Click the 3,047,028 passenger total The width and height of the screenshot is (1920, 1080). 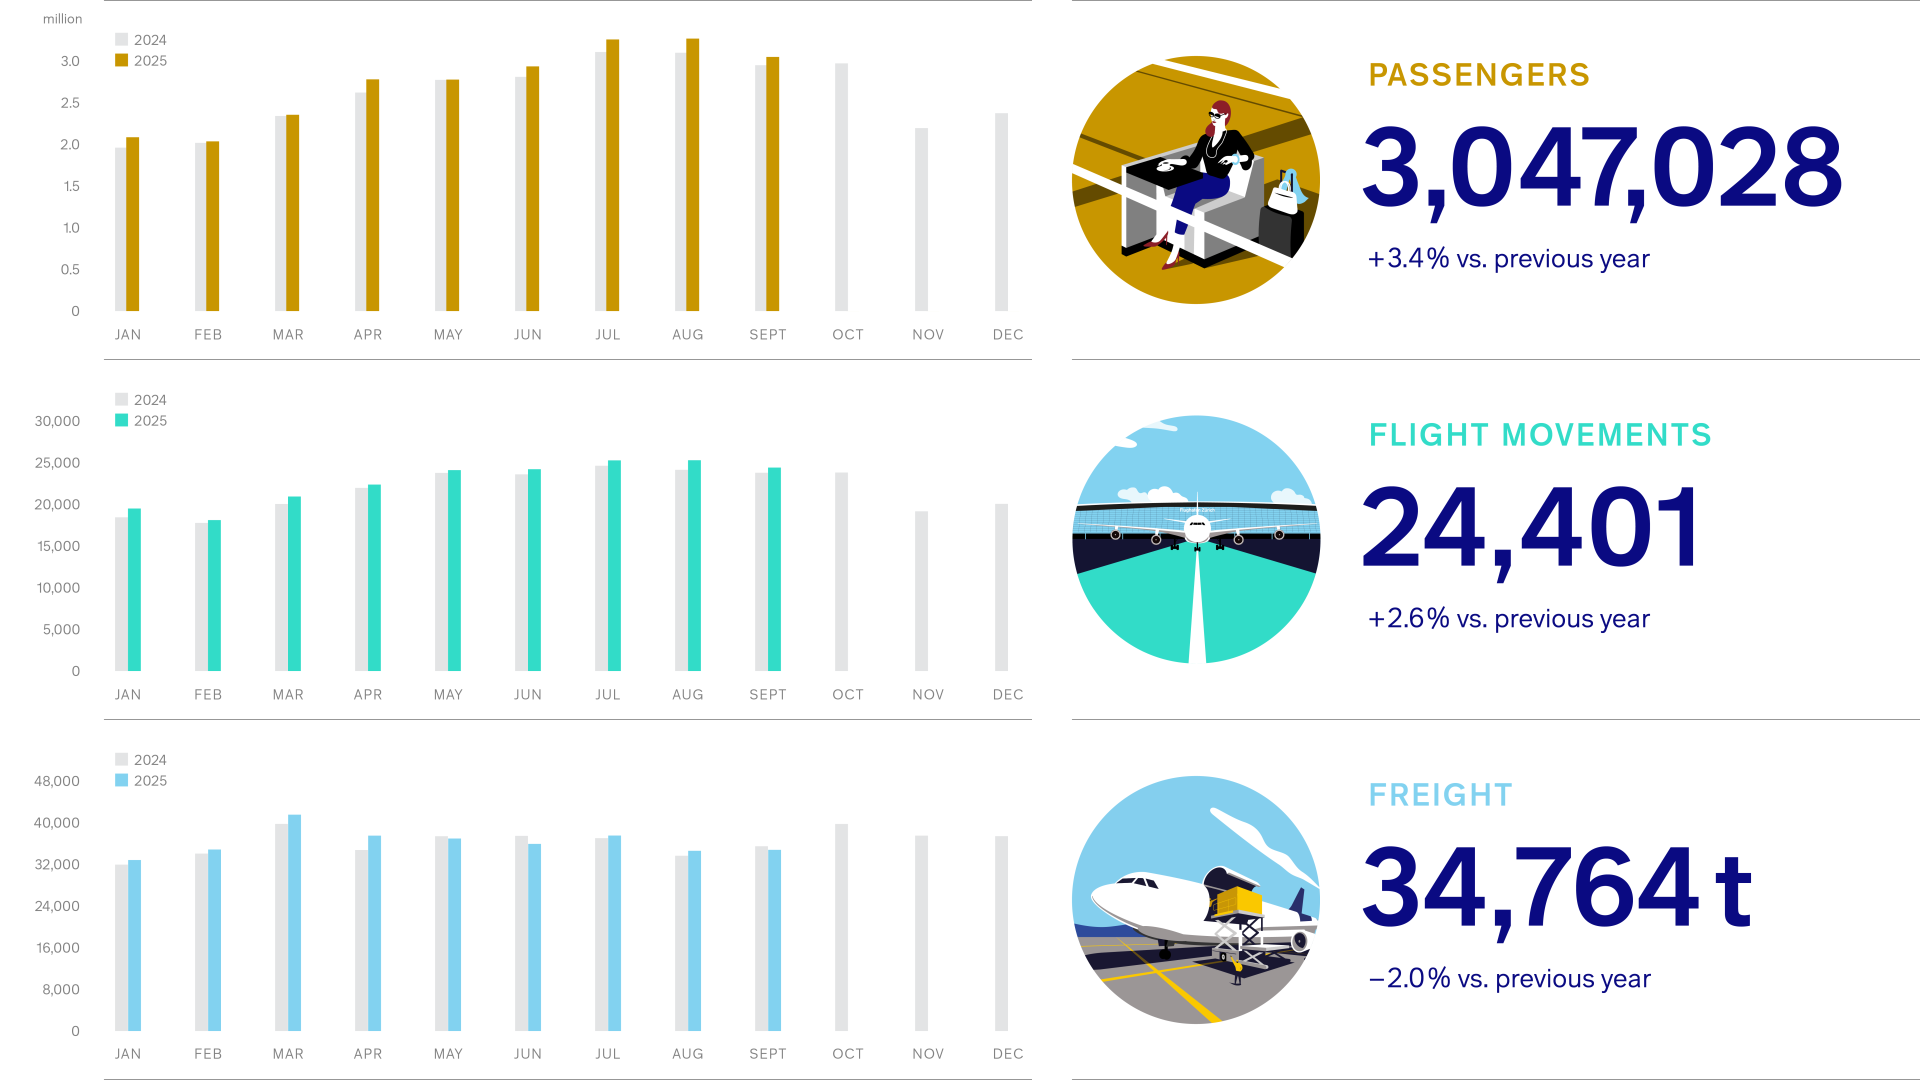[x=1602, y=168]
